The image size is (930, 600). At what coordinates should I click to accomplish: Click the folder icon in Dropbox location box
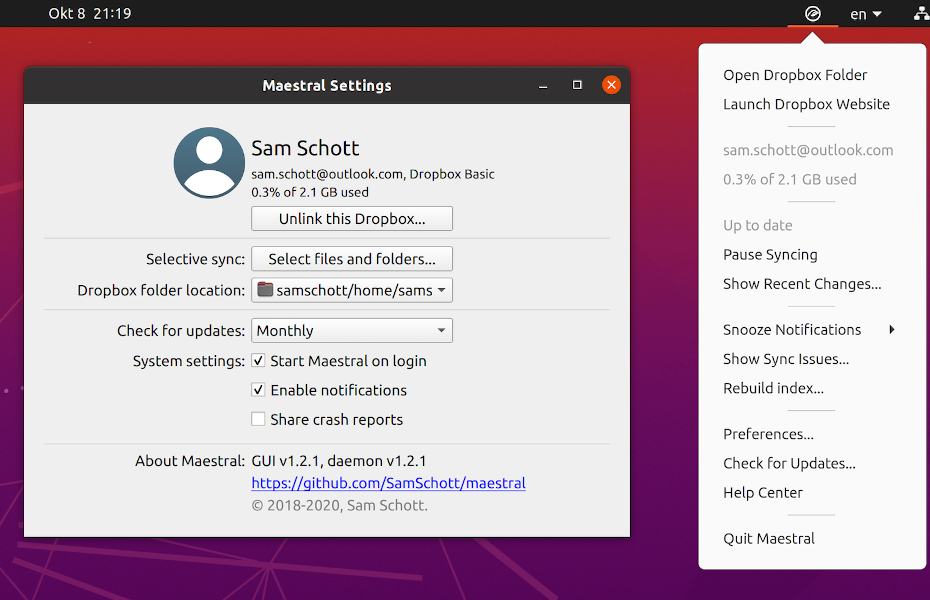point(265,290)
